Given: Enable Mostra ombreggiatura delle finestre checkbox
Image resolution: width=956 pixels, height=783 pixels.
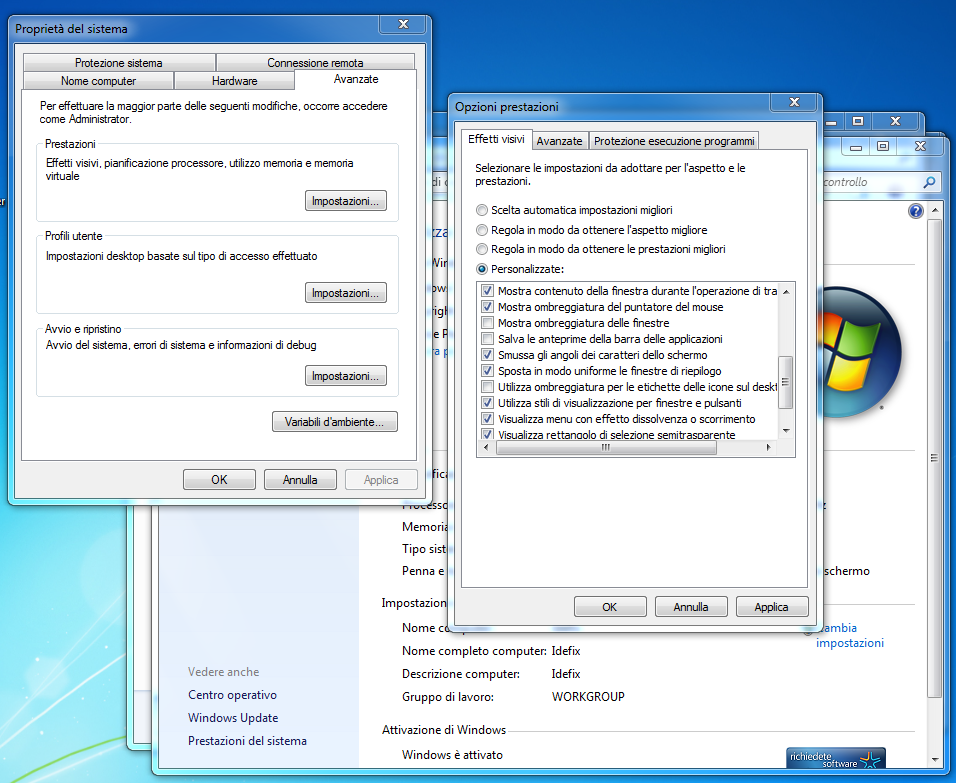Looking at the screenshot, I should 488,323.
